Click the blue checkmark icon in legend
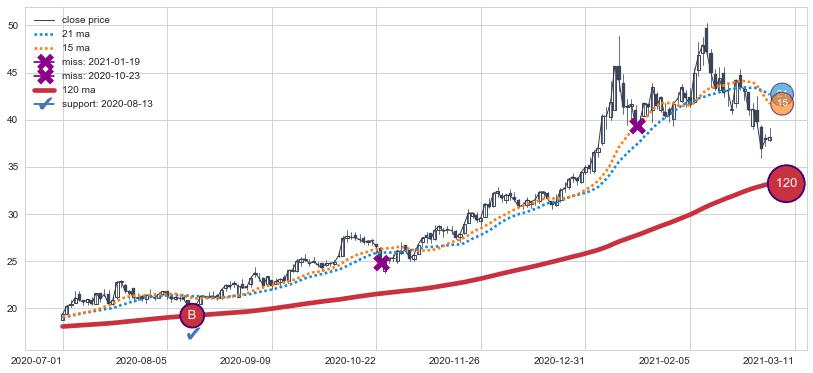Screen dimensions: 813x373 (45, 104)
